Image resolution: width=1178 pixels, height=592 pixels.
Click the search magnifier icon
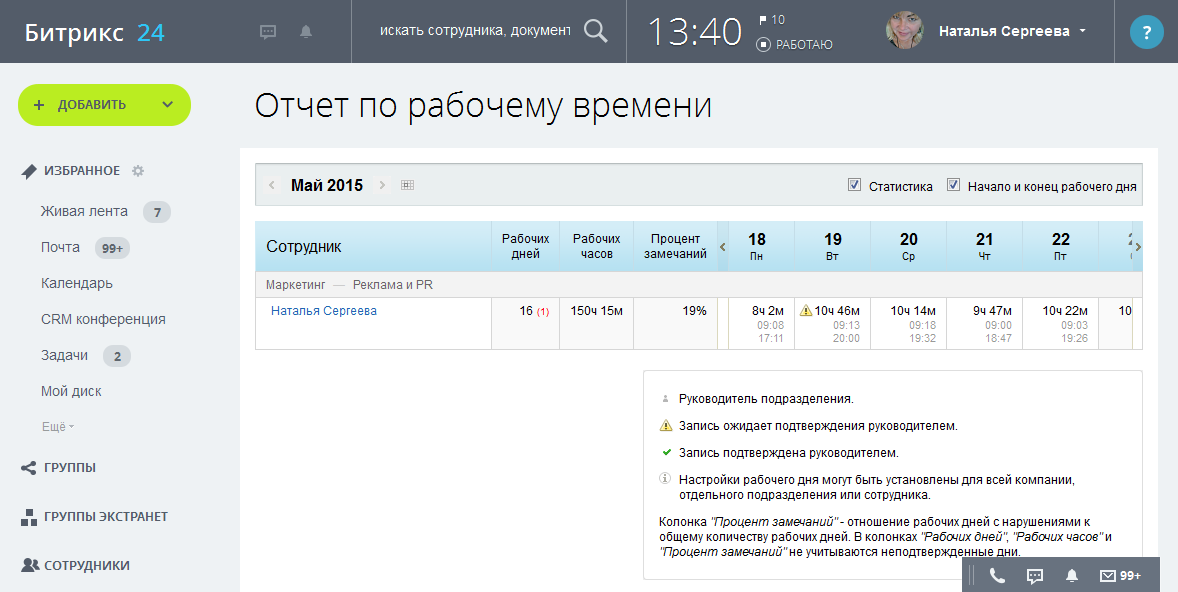point(595,31)
